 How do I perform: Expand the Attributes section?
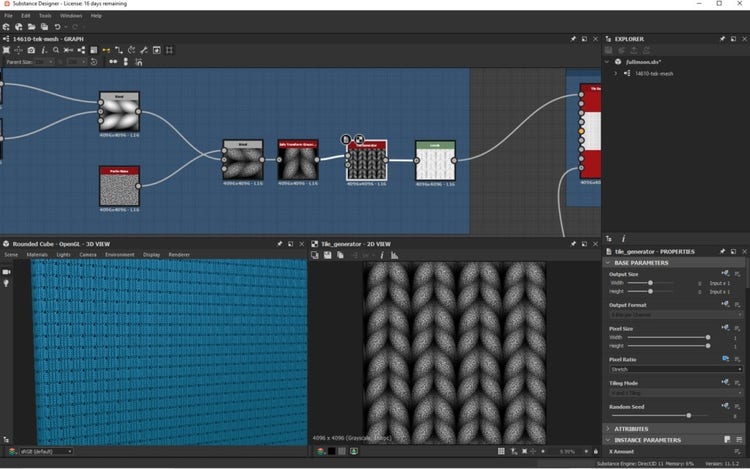point(608,429)
